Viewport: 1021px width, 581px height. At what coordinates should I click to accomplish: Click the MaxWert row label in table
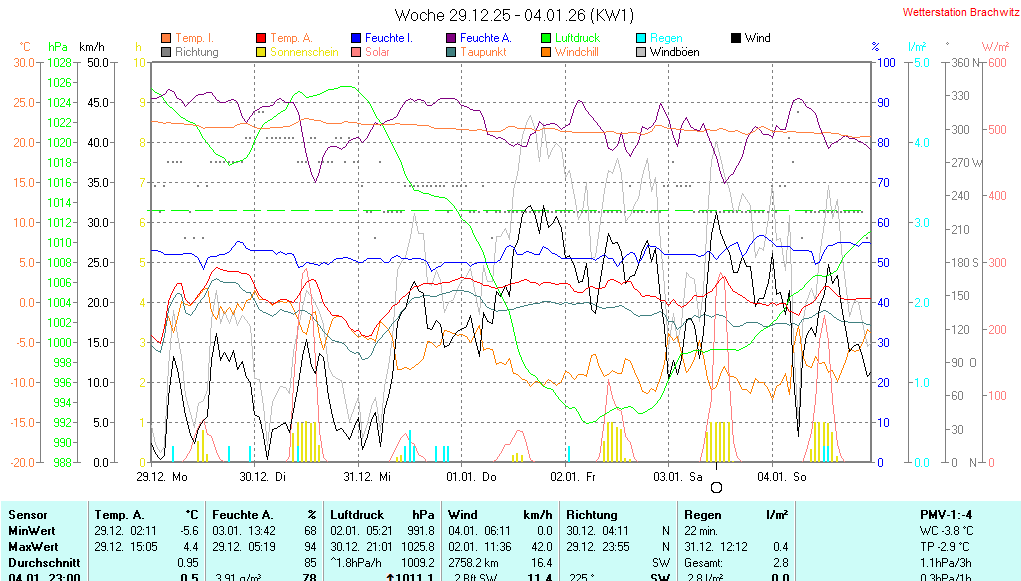click(x=34, y=547)
